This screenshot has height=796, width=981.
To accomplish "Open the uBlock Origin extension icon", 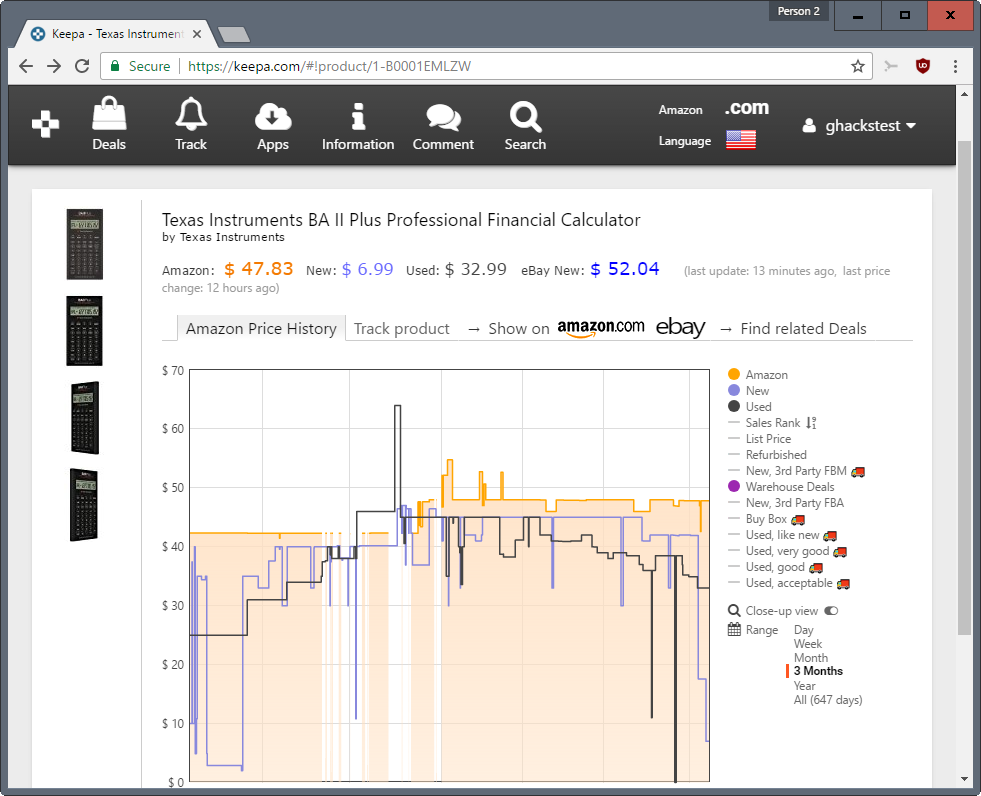I will coord(923,66).
